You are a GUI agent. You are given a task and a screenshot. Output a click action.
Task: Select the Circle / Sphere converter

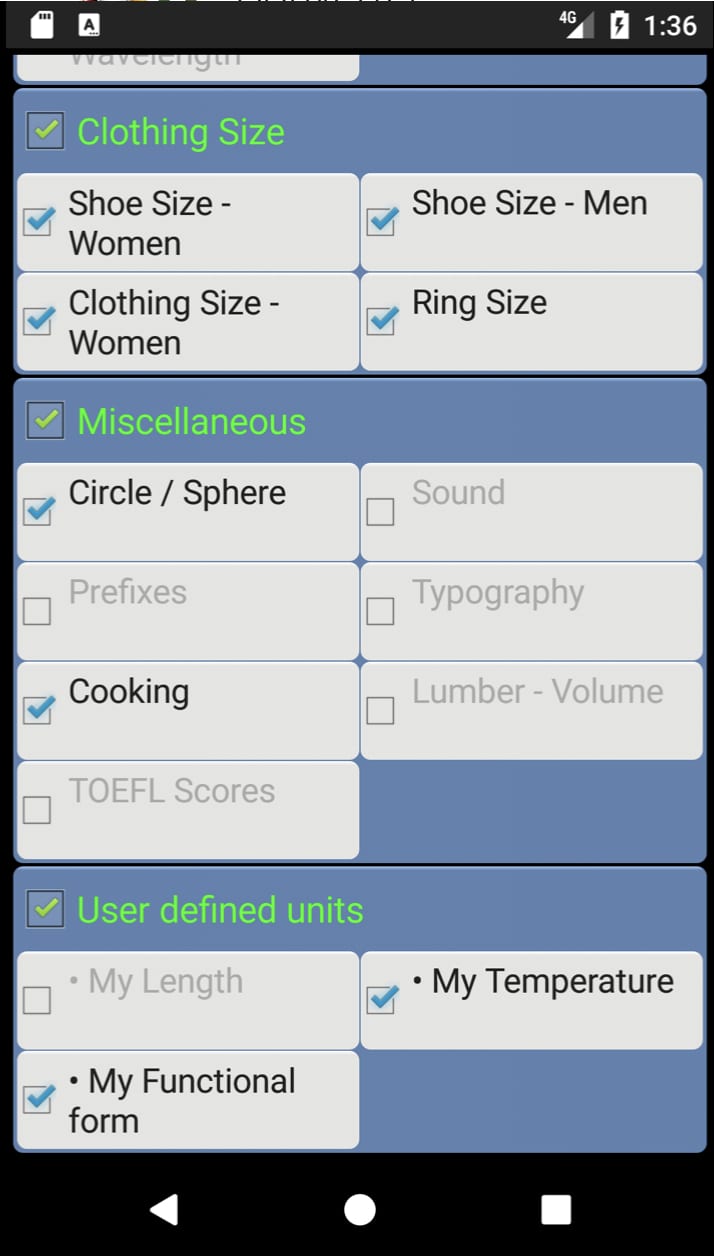pyautogui.click(x=187, y=510)
